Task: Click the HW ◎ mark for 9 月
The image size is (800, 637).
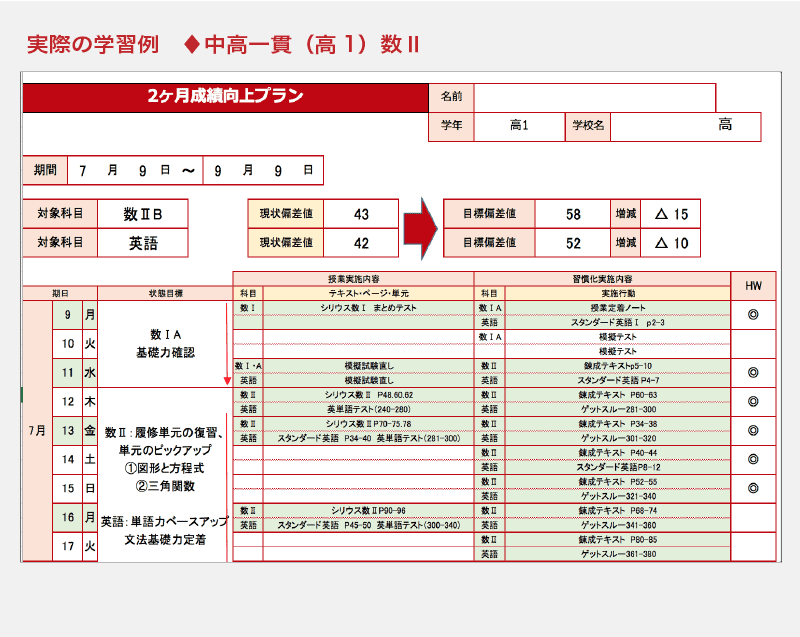Action: tap(753, 315)
